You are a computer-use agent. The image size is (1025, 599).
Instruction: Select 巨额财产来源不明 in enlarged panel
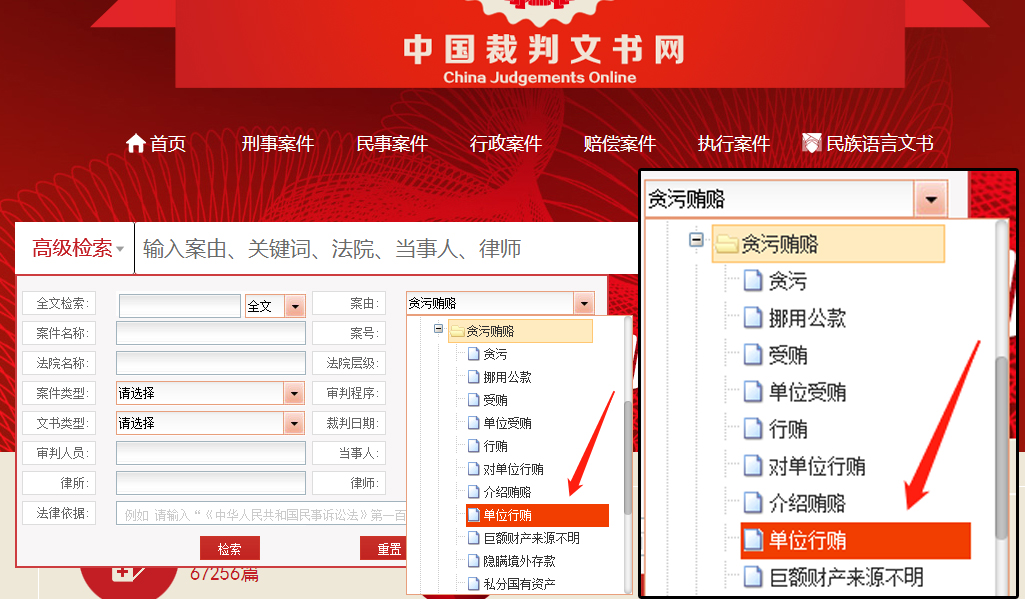coord(846,577)
